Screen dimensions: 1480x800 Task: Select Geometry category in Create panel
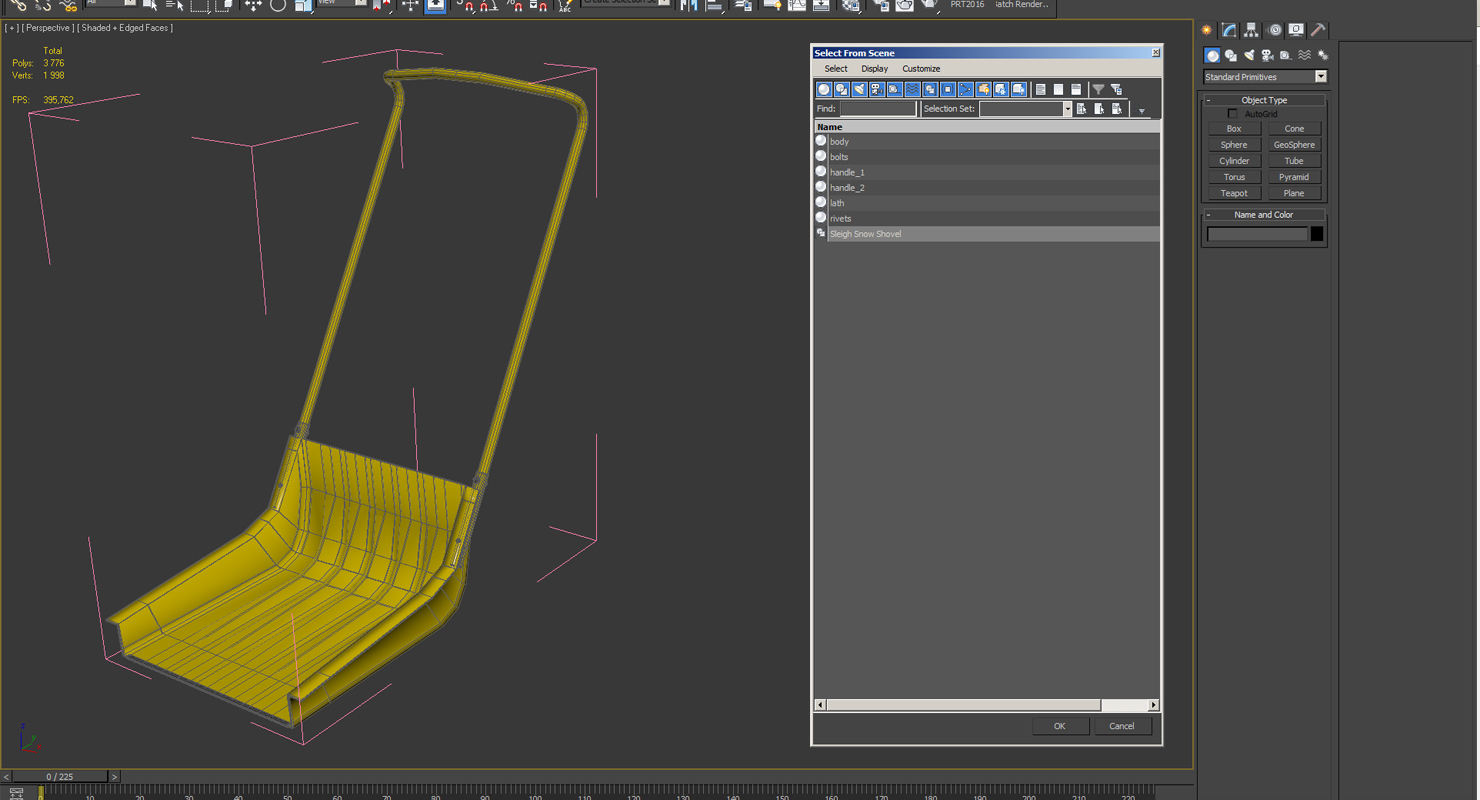[1212, 56]
